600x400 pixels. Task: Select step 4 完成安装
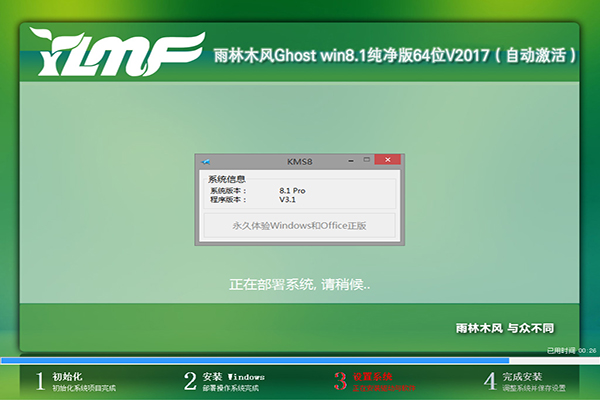pos(525,381)
